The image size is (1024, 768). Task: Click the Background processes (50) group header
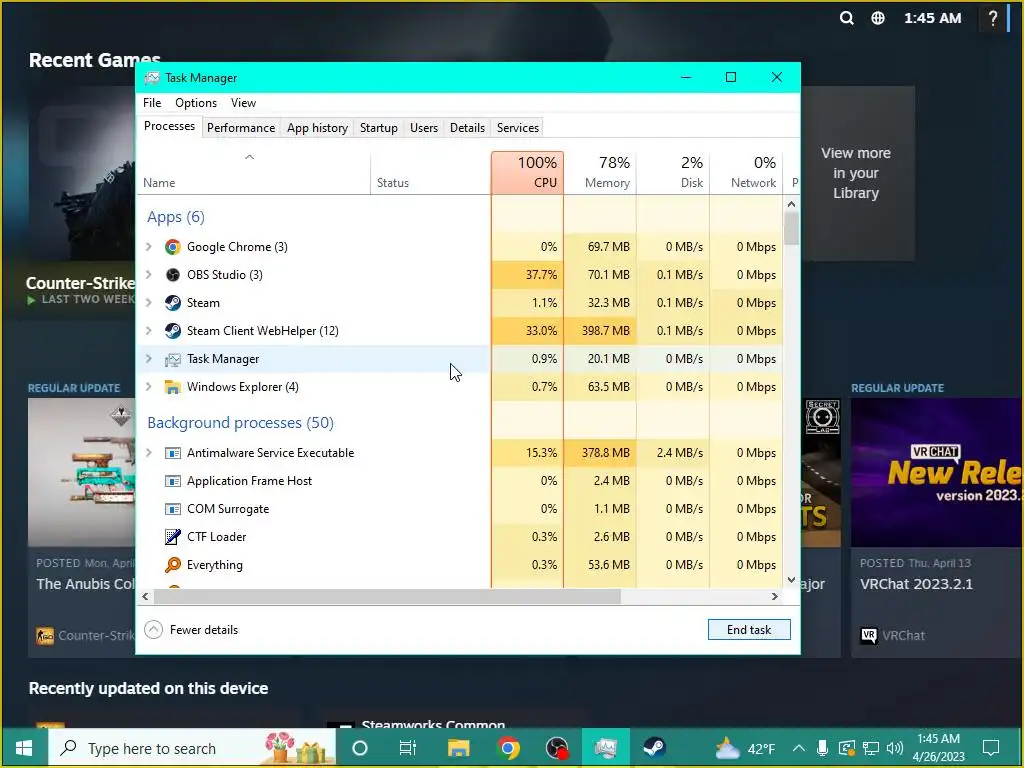click(x=240, y=423)
